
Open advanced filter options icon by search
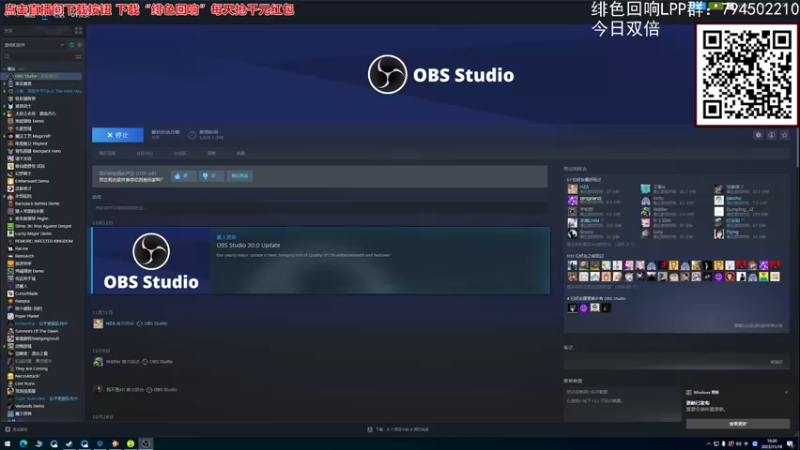(x=78, y=57)
